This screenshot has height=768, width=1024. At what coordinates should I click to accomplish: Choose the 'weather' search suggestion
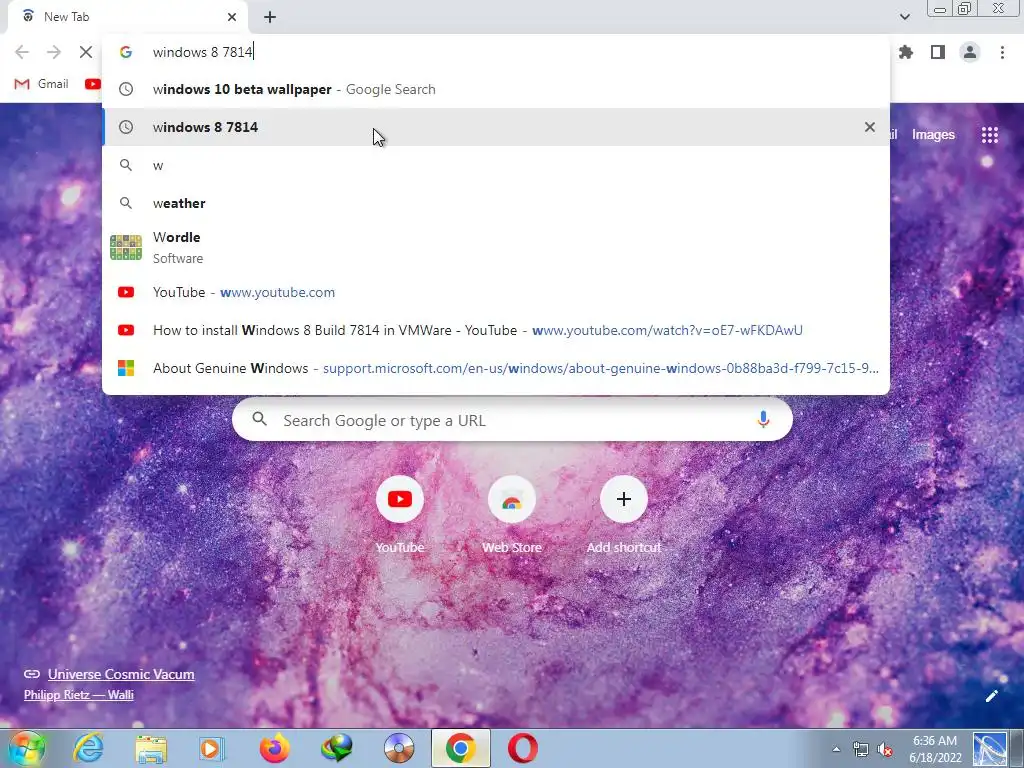coord(496,203)
